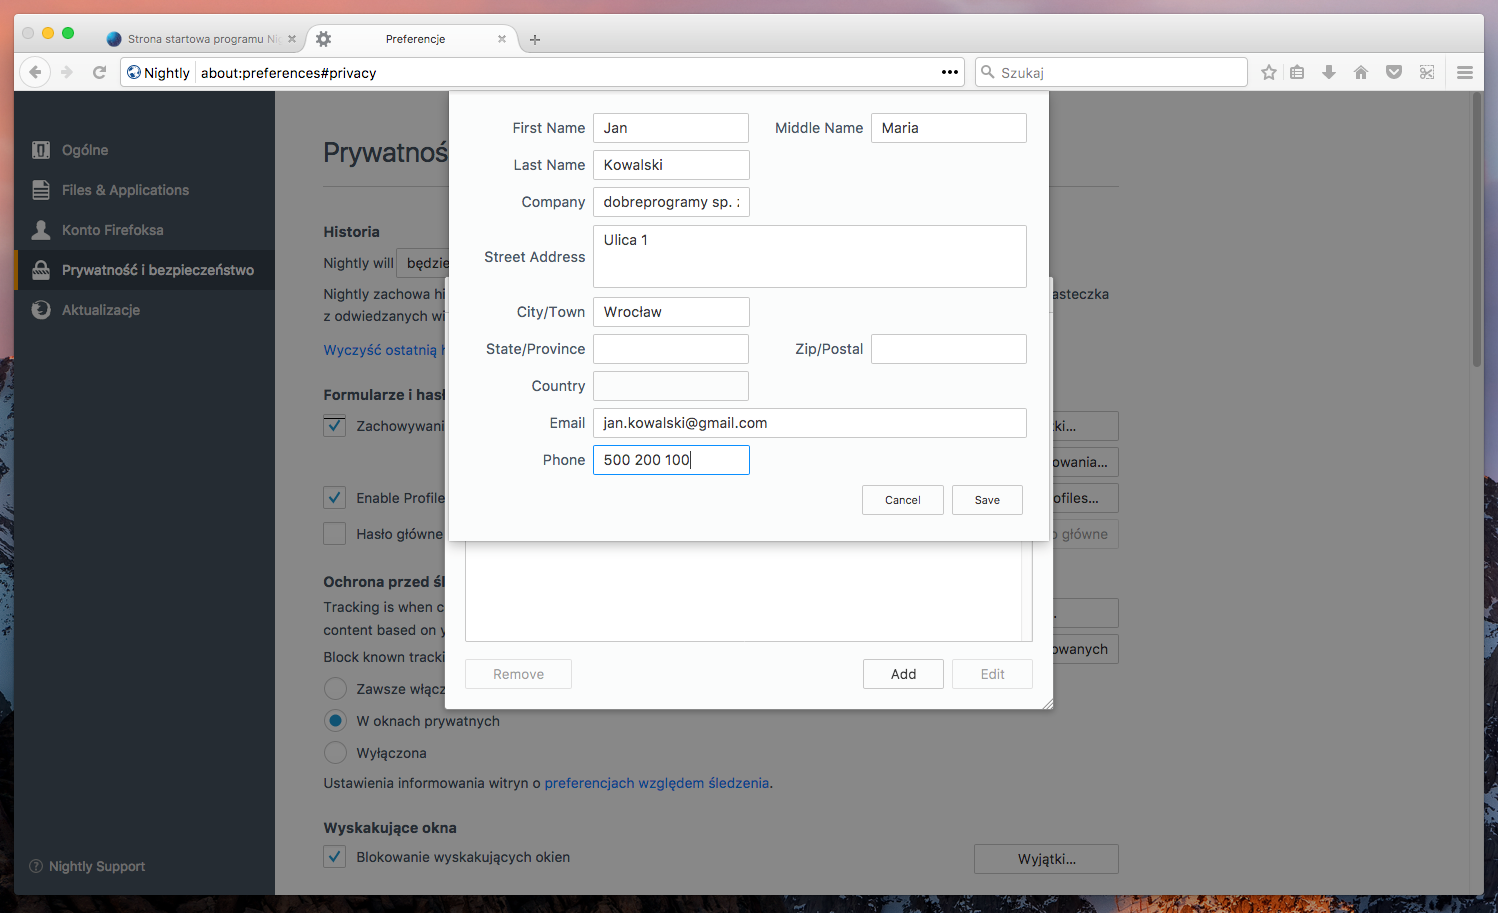Click the State/Province field
The image size is (1498, 913).
(671, 349)
